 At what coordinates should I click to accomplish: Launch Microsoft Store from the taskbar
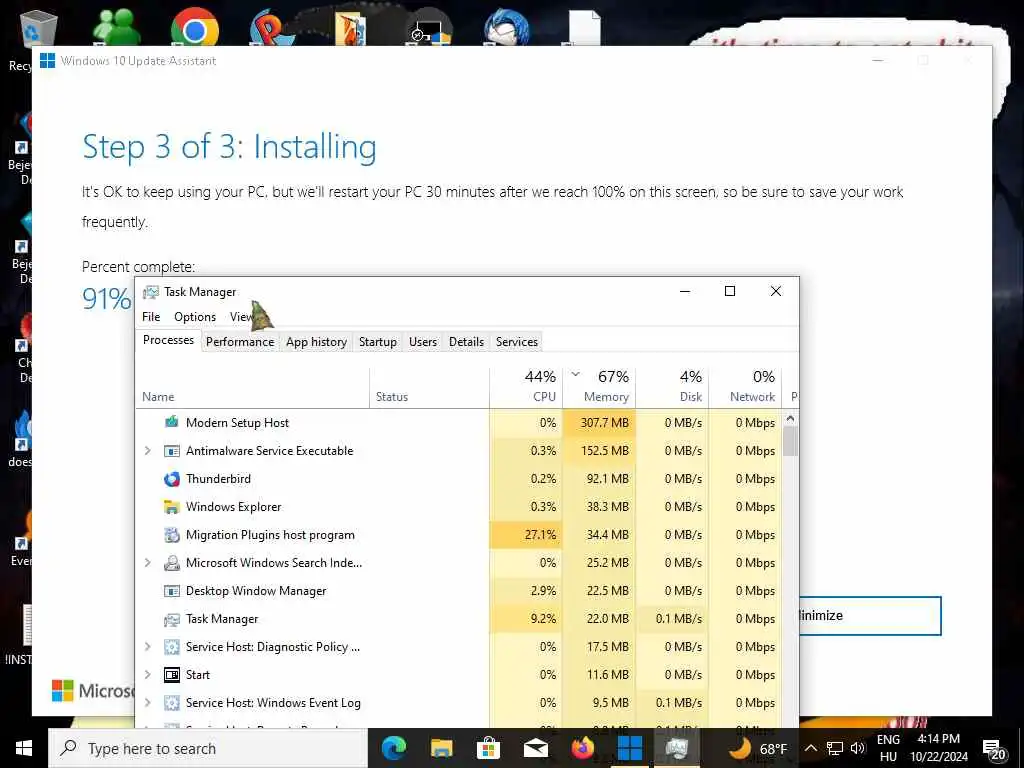488,748
